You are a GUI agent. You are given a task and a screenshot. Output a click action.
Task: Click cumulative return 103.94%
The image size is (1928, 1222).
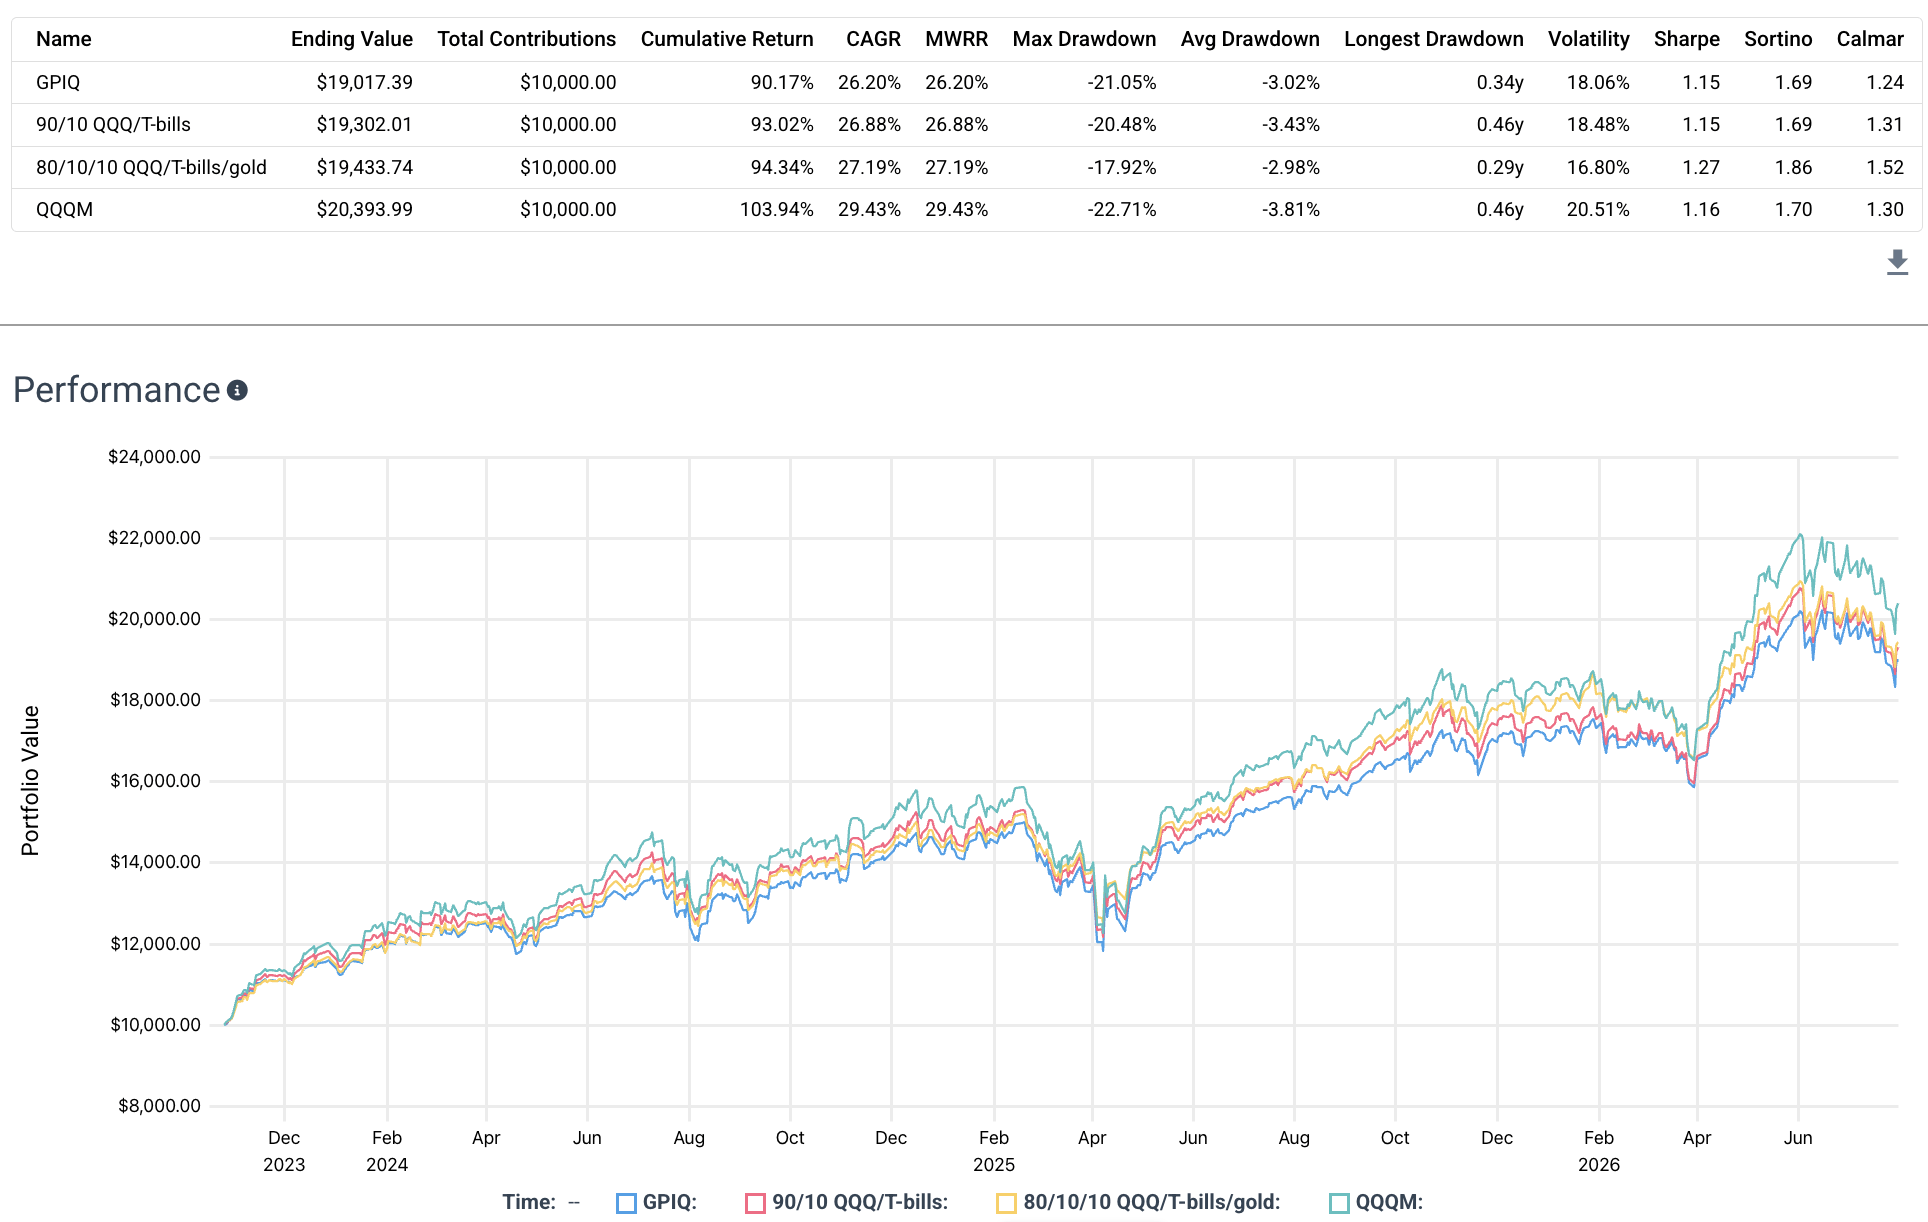pyautogui.click(x=777, y=209)
